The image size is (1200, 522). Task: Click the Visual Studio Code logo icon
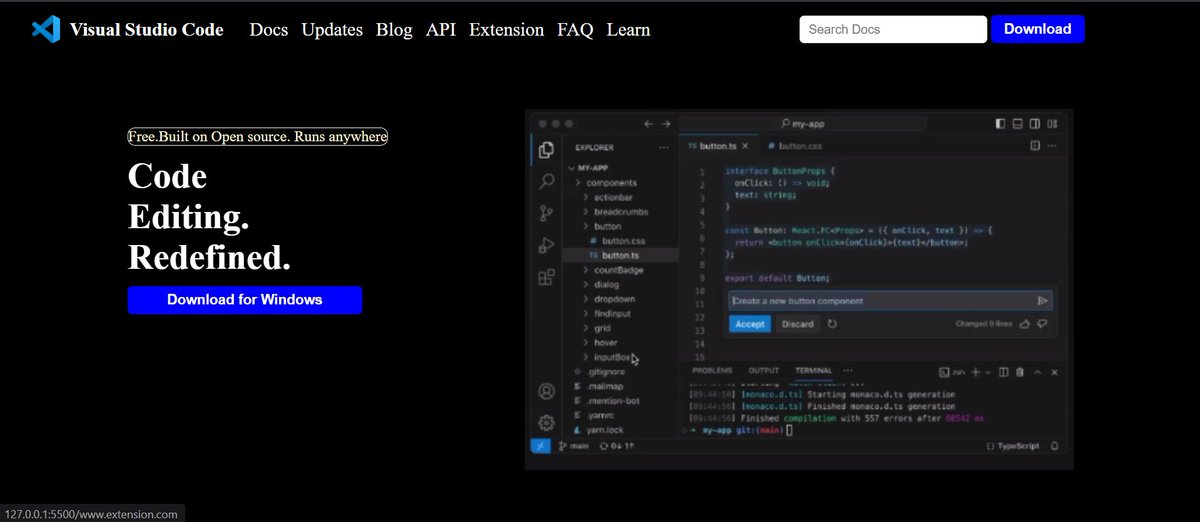click(45, 29)
